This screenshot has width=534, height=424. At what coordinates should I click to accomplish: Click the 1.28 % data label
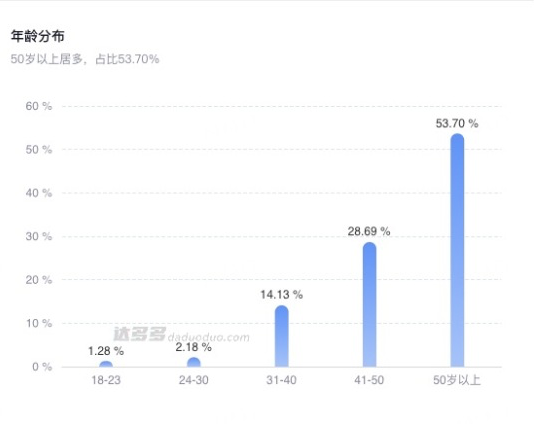[106, 351]
